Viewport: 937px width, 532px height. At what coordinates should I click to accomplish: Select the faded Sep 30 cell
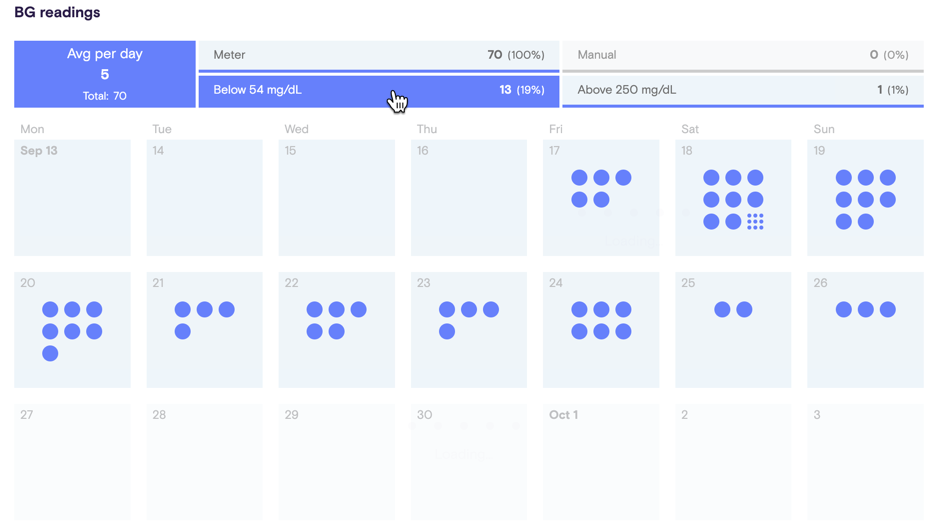click(x=469, y=461)
